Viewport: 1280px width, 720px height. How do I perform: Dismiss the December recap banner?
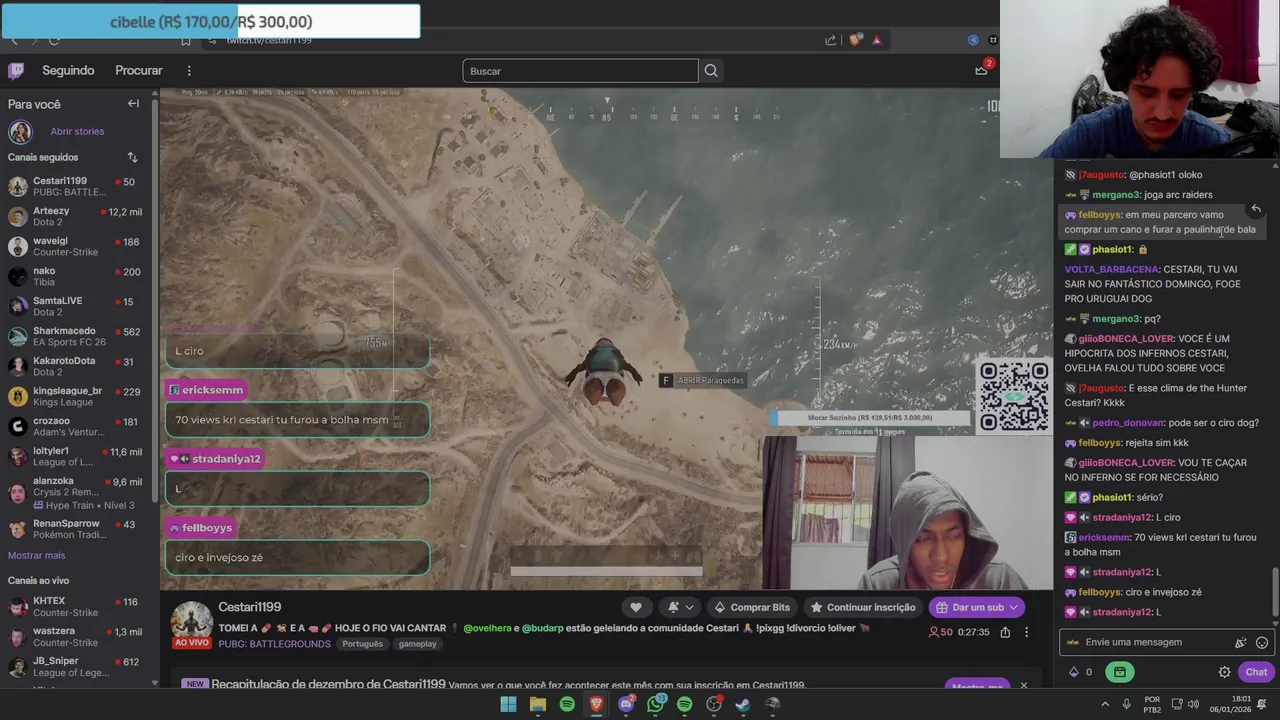[x=1023, y=685]
